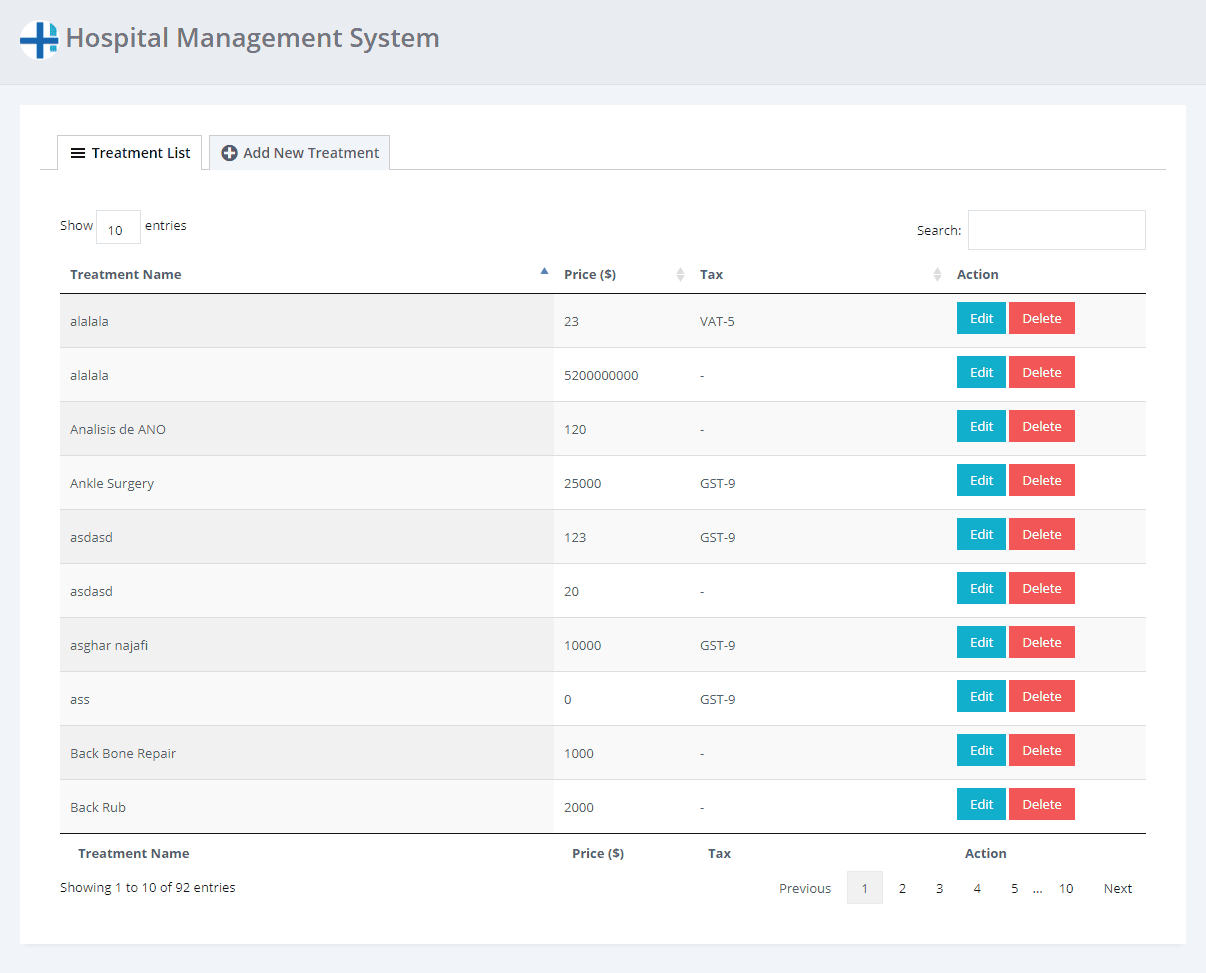Click the Hospital Management System logo icon
The width and height of the screenshot is (1206, 973).
tap(39, 40)
